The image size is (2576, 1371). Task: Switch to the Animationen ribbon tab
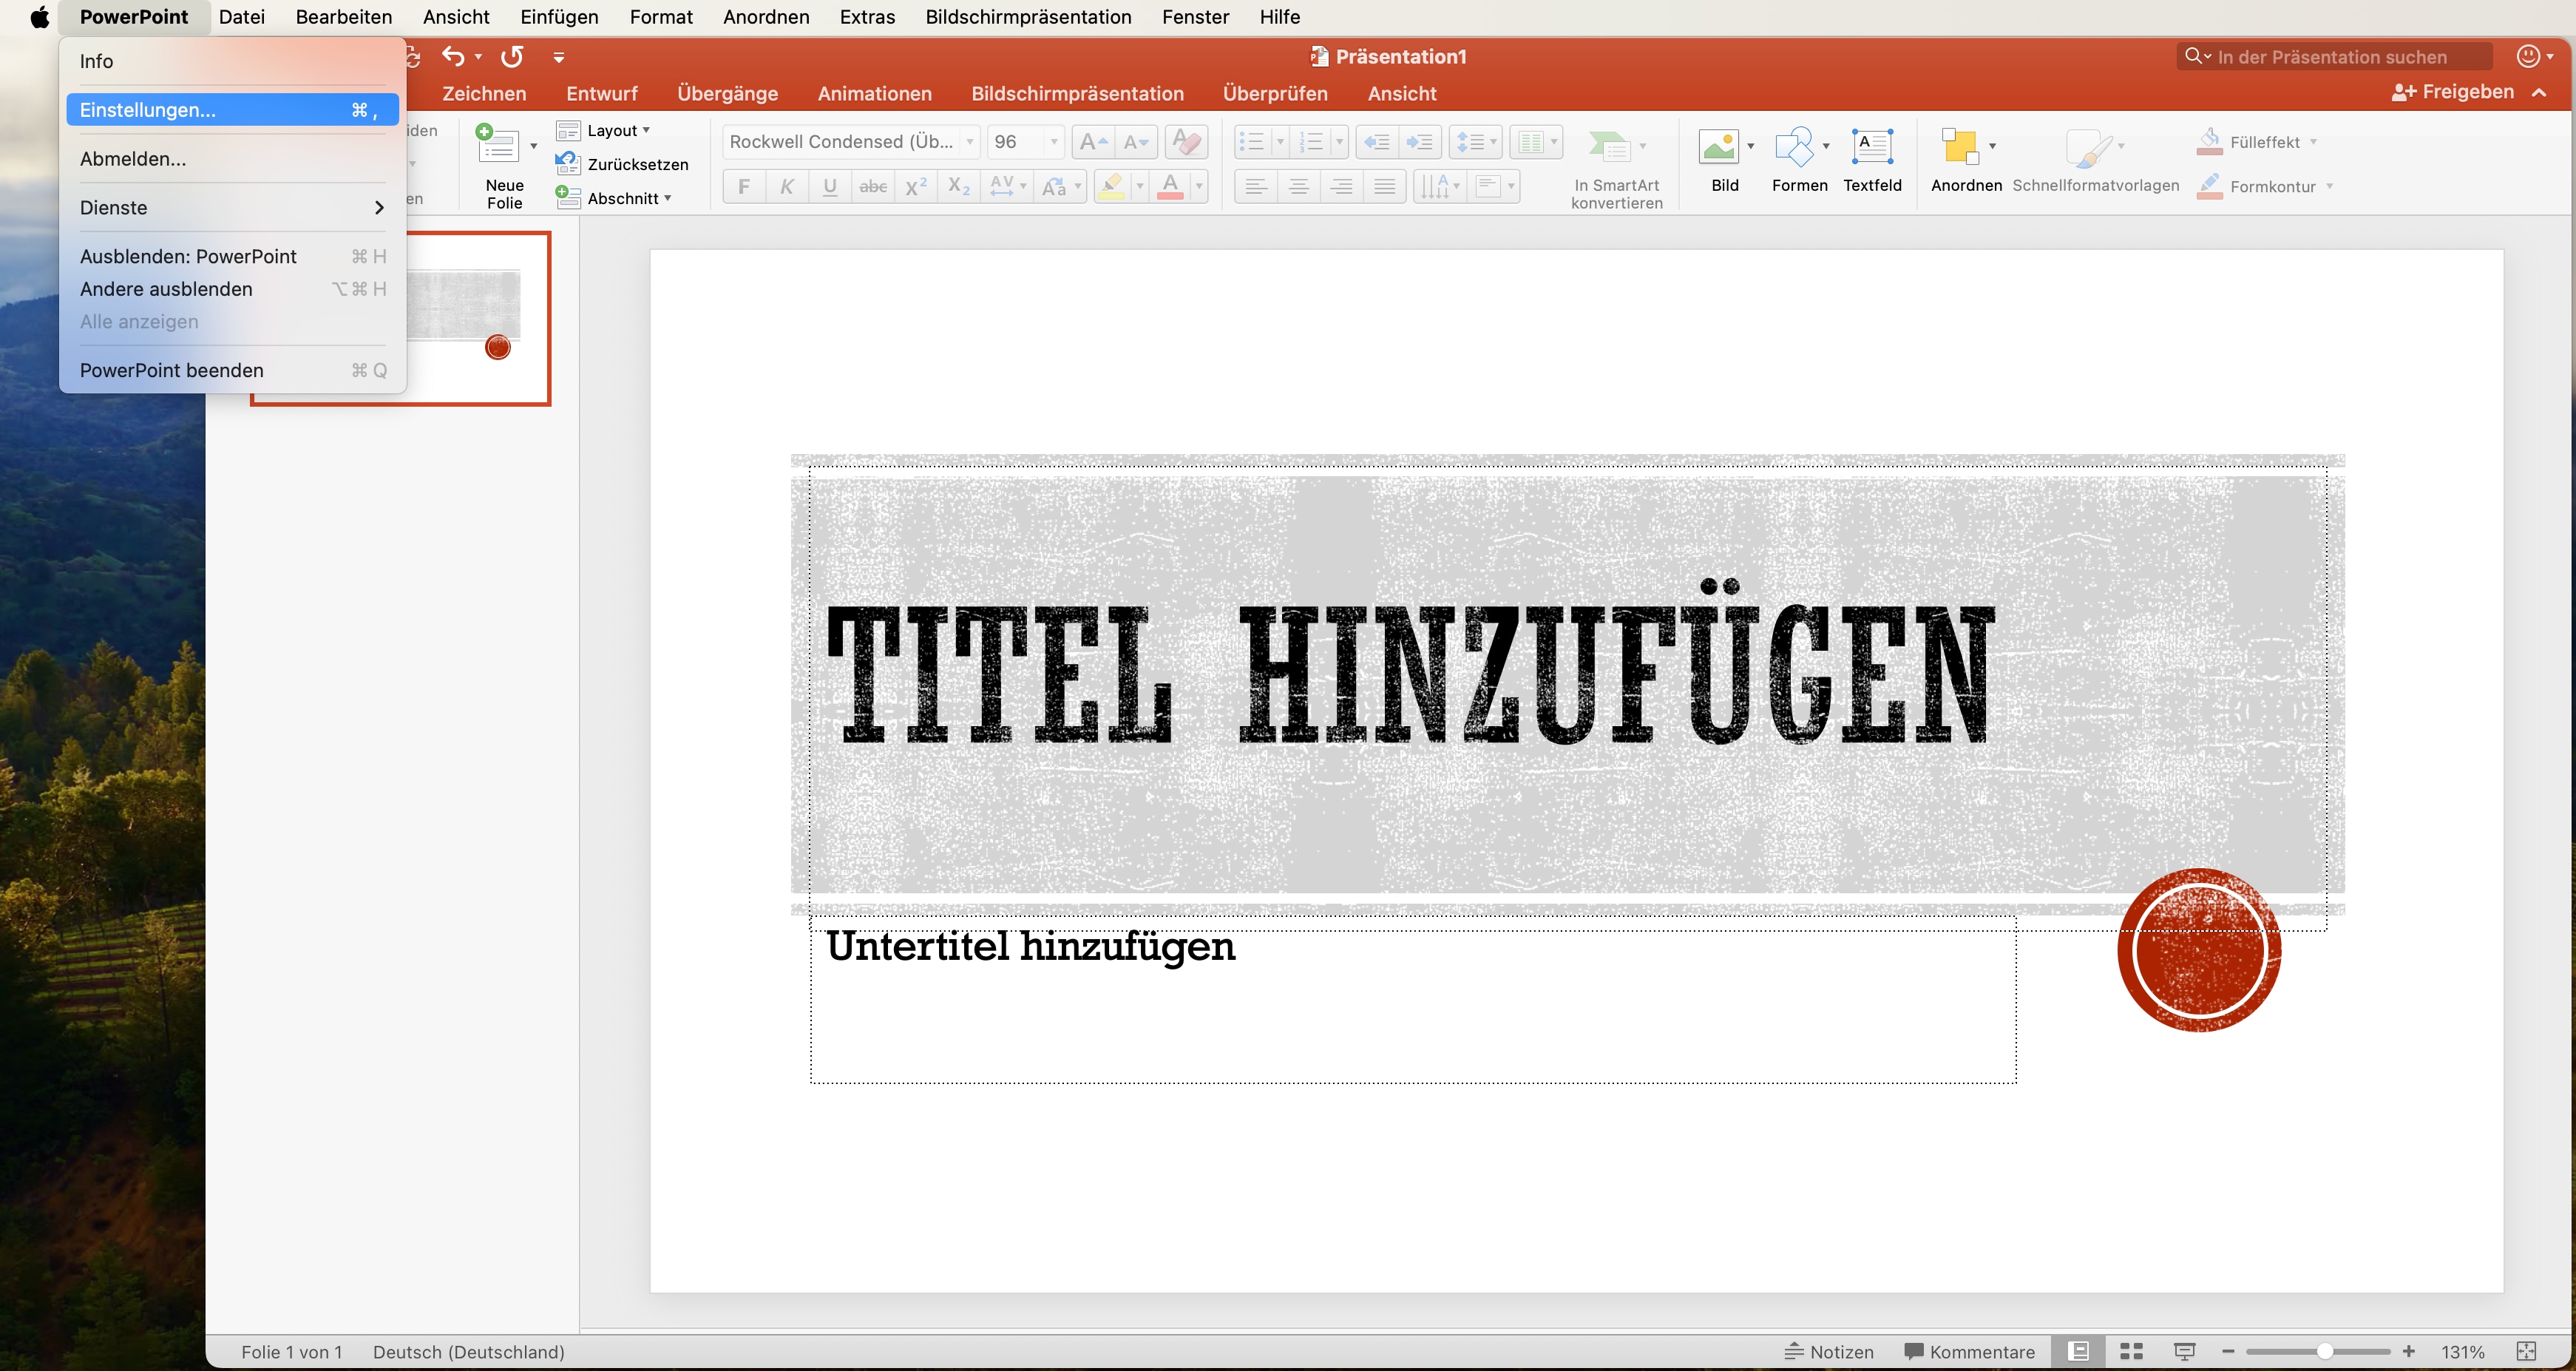pyautogui.click(x=874, y=94)
